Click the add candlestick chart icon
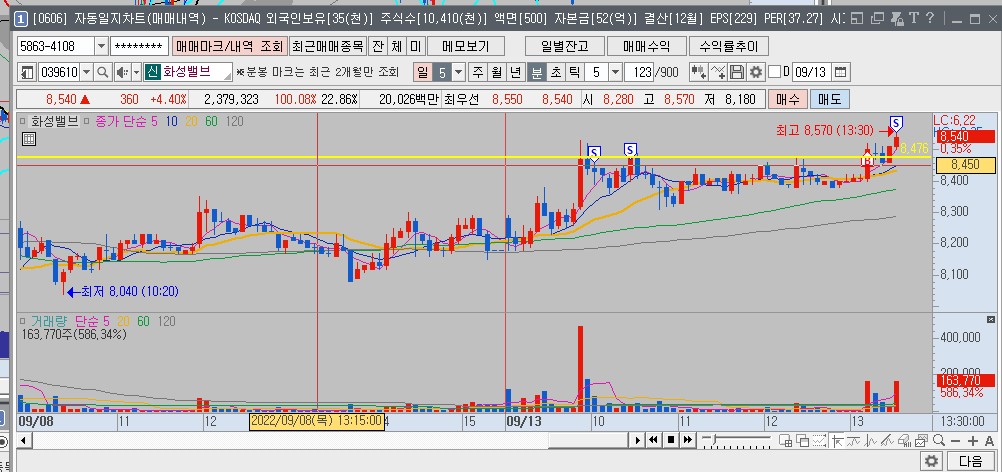 coord(699,72)
